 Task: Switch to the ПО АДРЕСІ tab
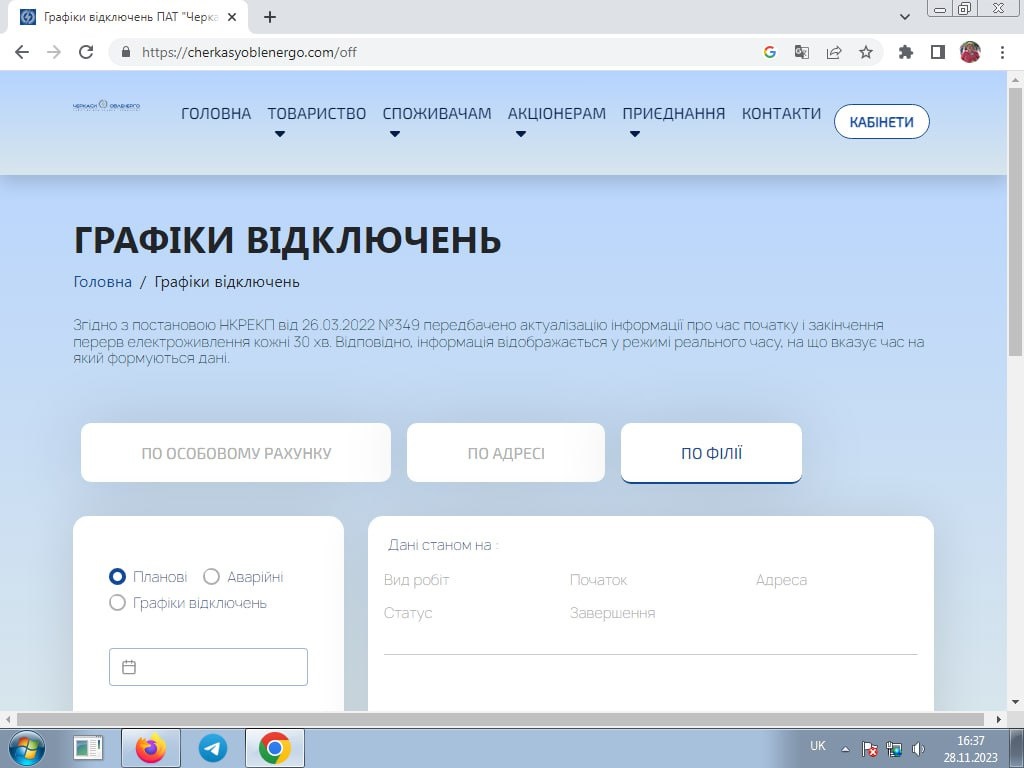[505, 453]
